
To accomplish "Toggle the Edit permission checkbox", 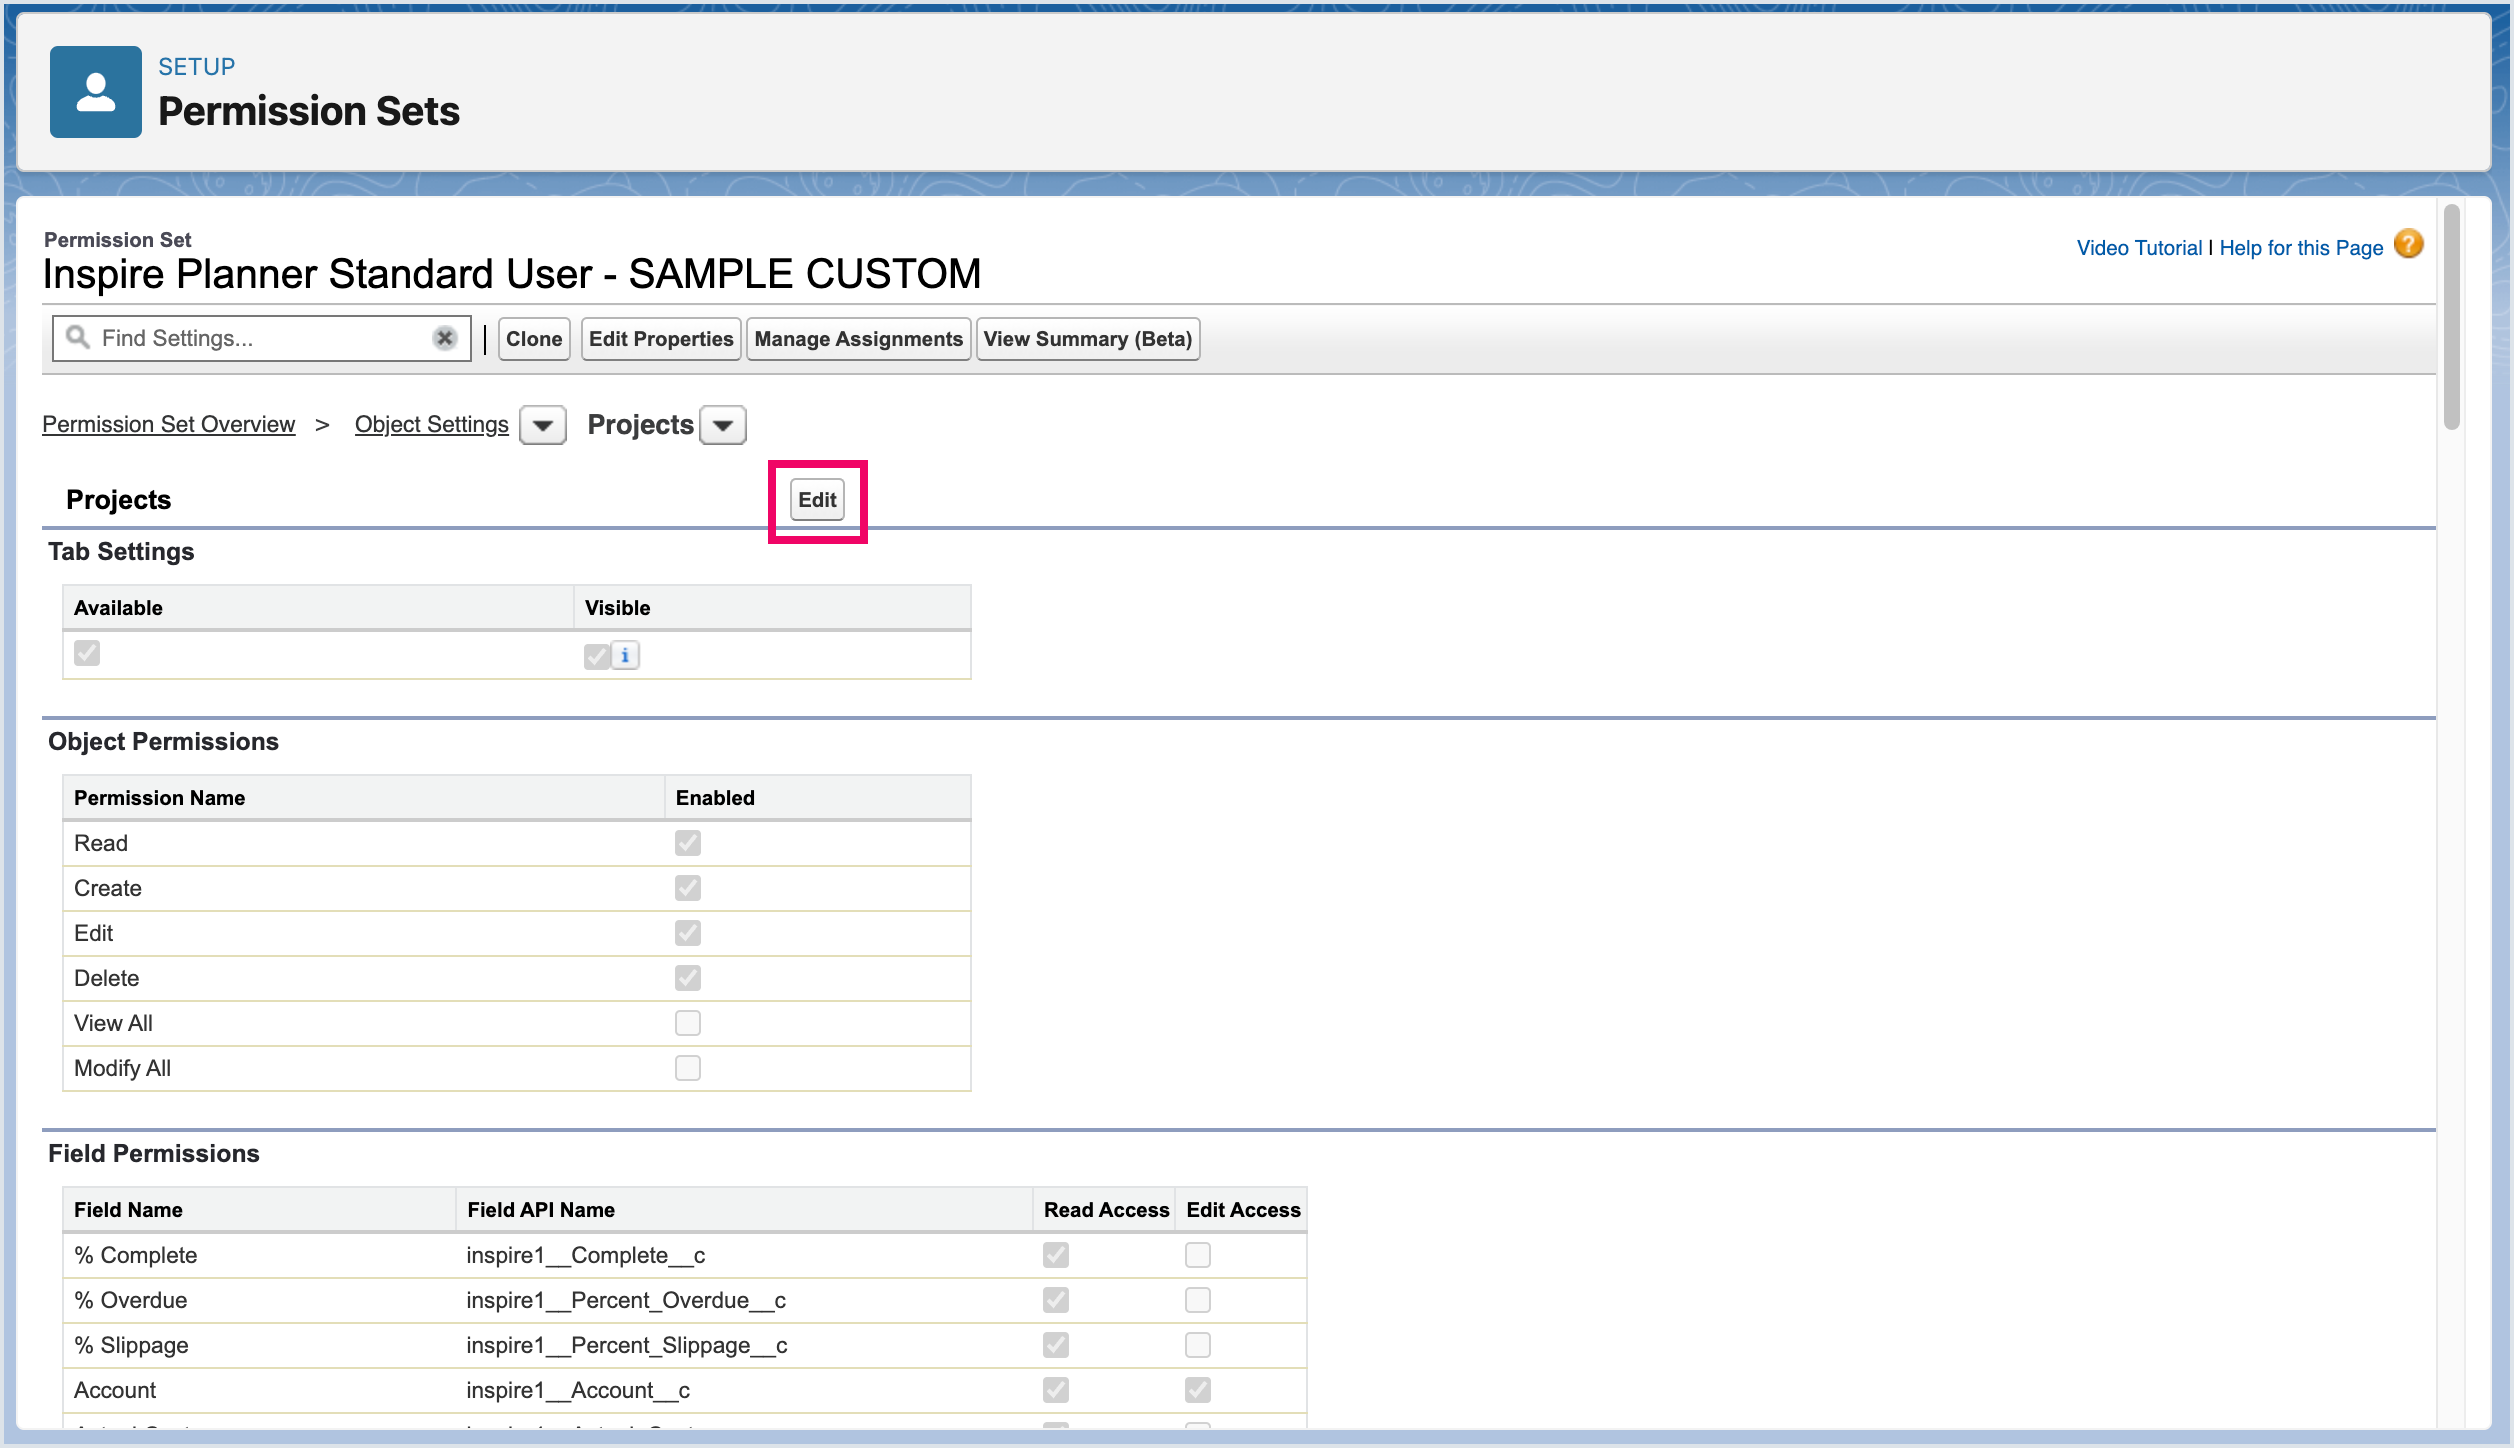I will pyautogui.click(x=688, y=933).
